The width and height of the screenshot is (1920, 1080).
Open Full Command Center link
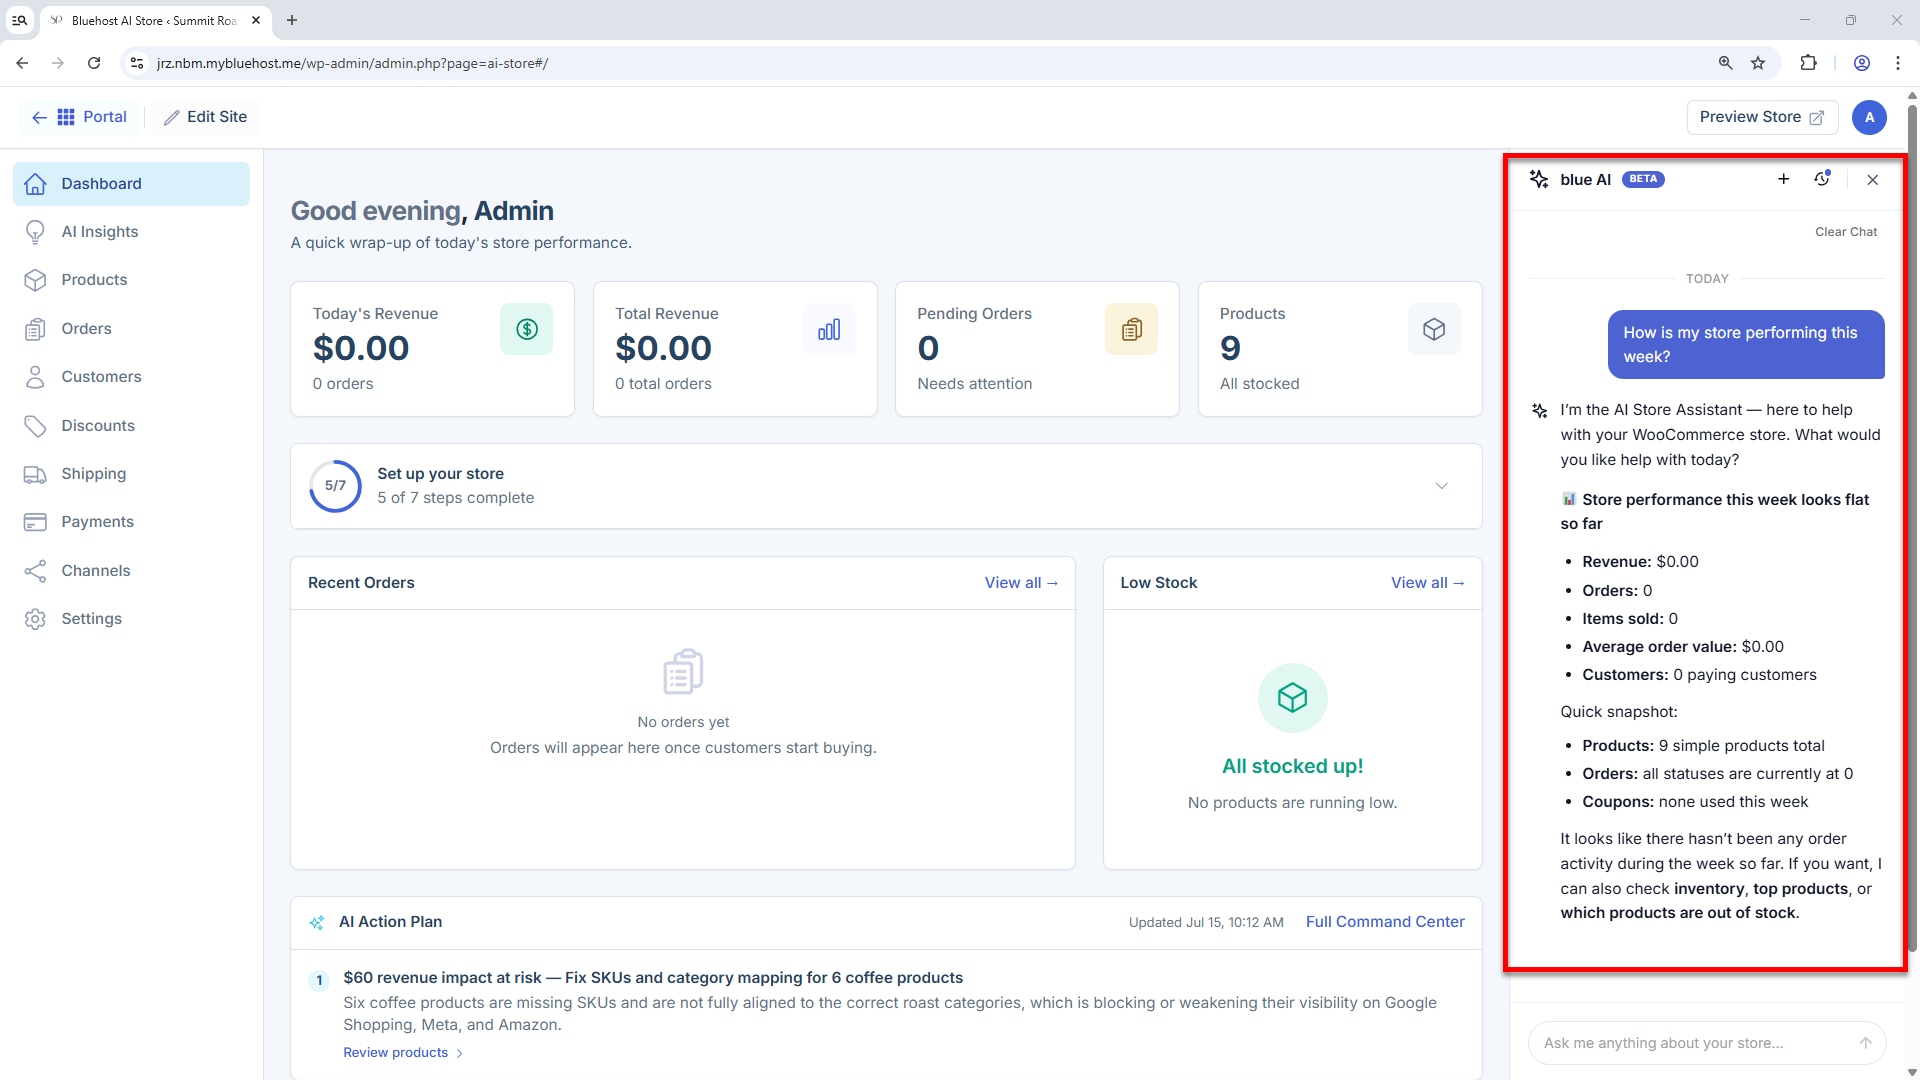[1385, 922]
